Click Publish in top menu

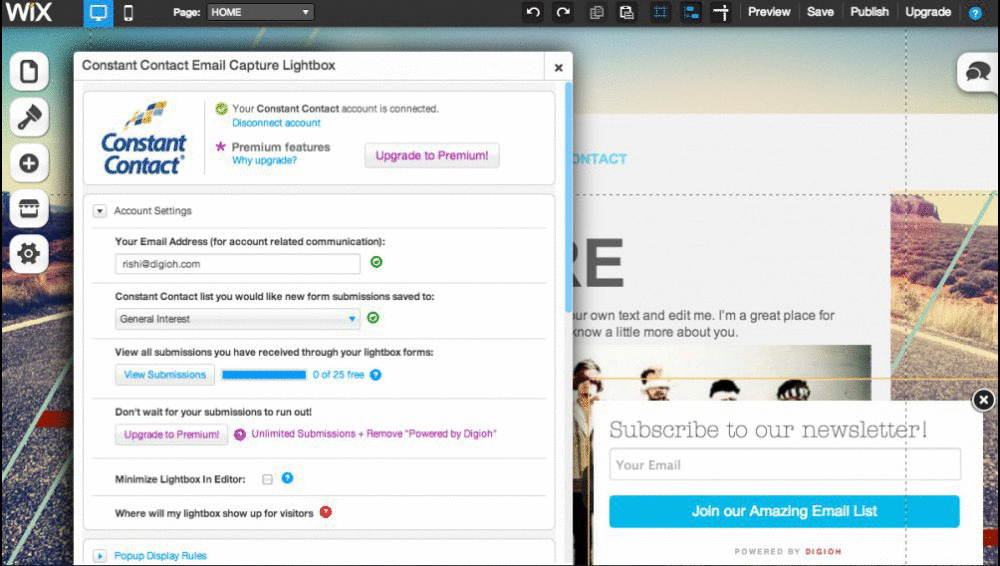869,12
